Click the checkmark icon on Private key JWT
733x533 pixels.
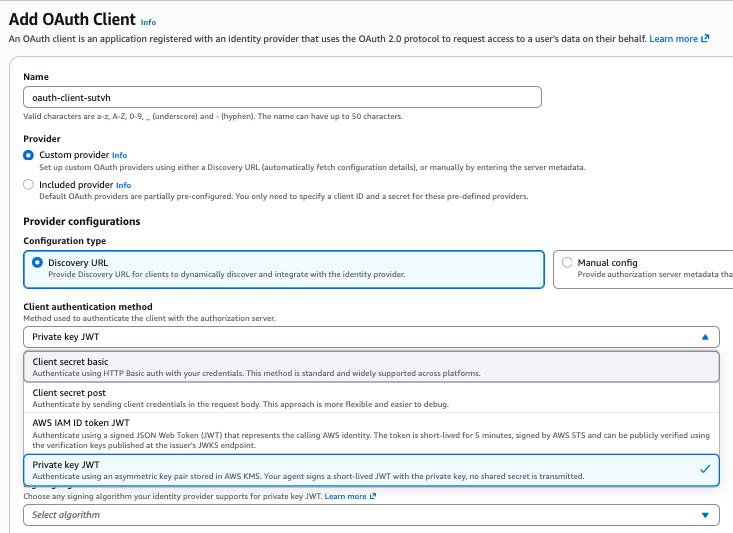click(x=705, y=469)
